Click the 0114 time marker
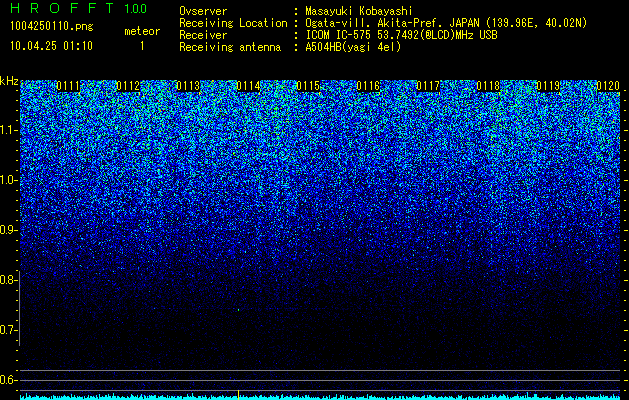 pyautogui.click(x=248, y=86)
